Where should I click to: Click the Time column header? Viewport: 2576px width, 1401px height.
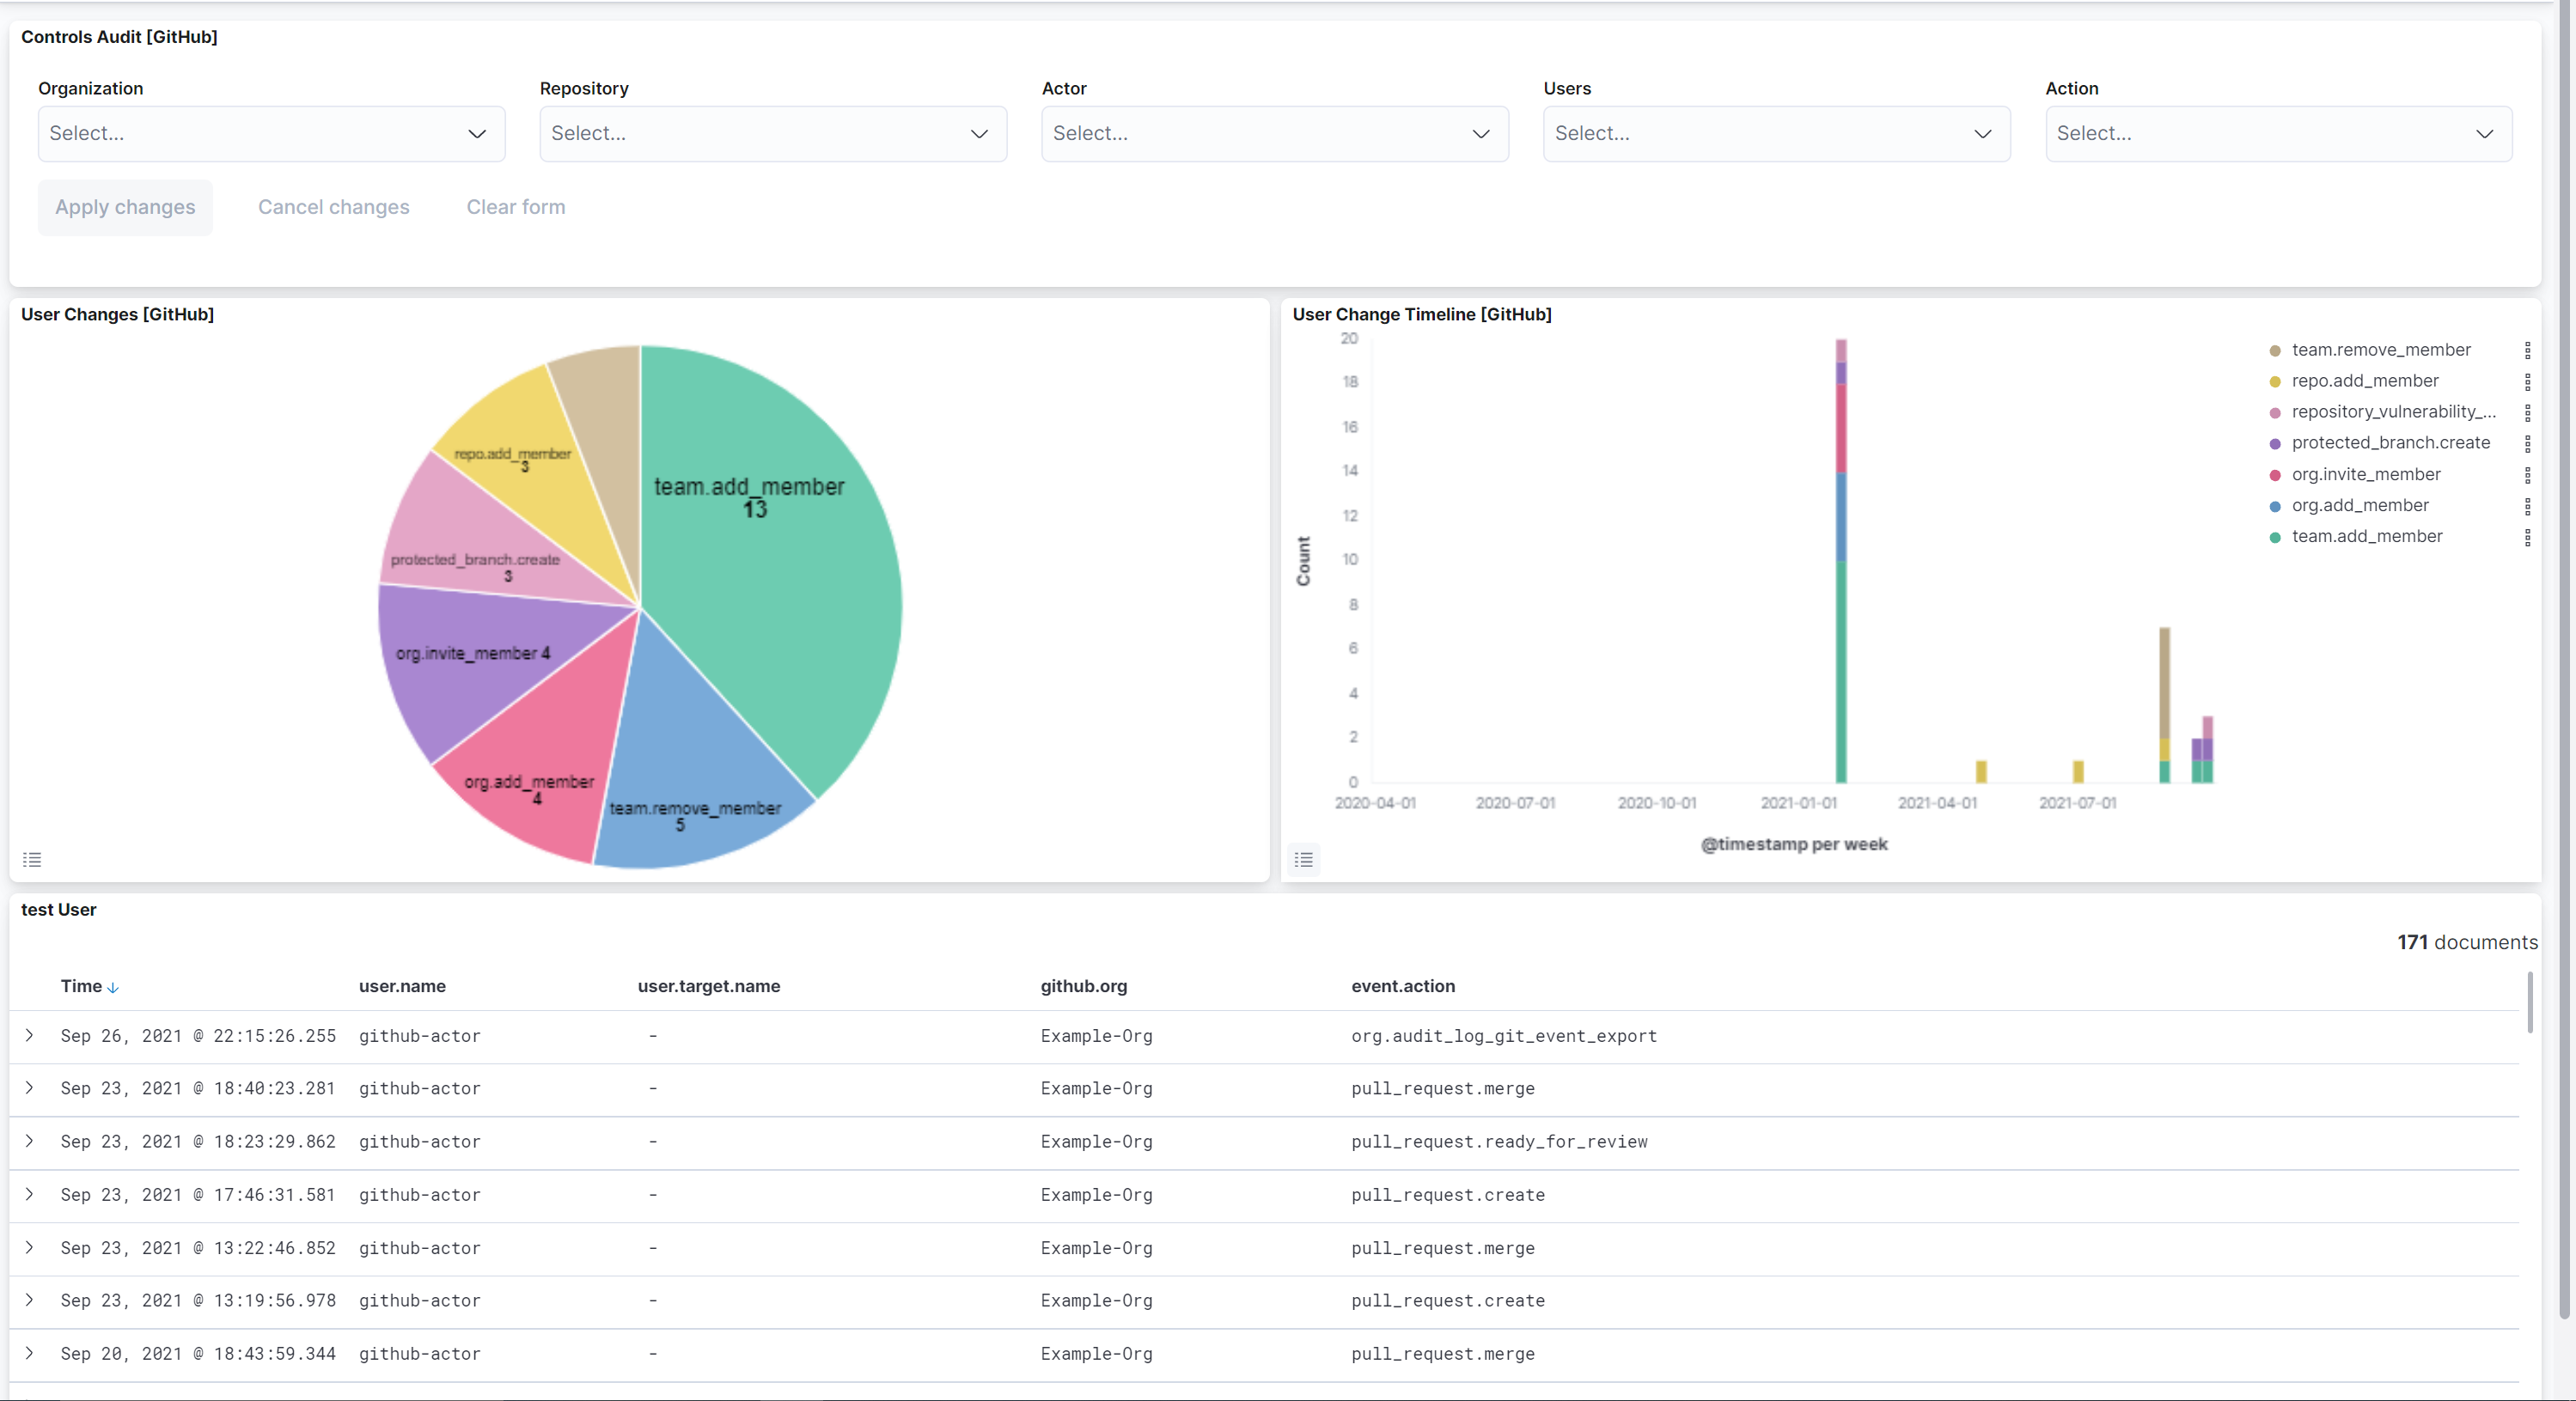(81, 986)
